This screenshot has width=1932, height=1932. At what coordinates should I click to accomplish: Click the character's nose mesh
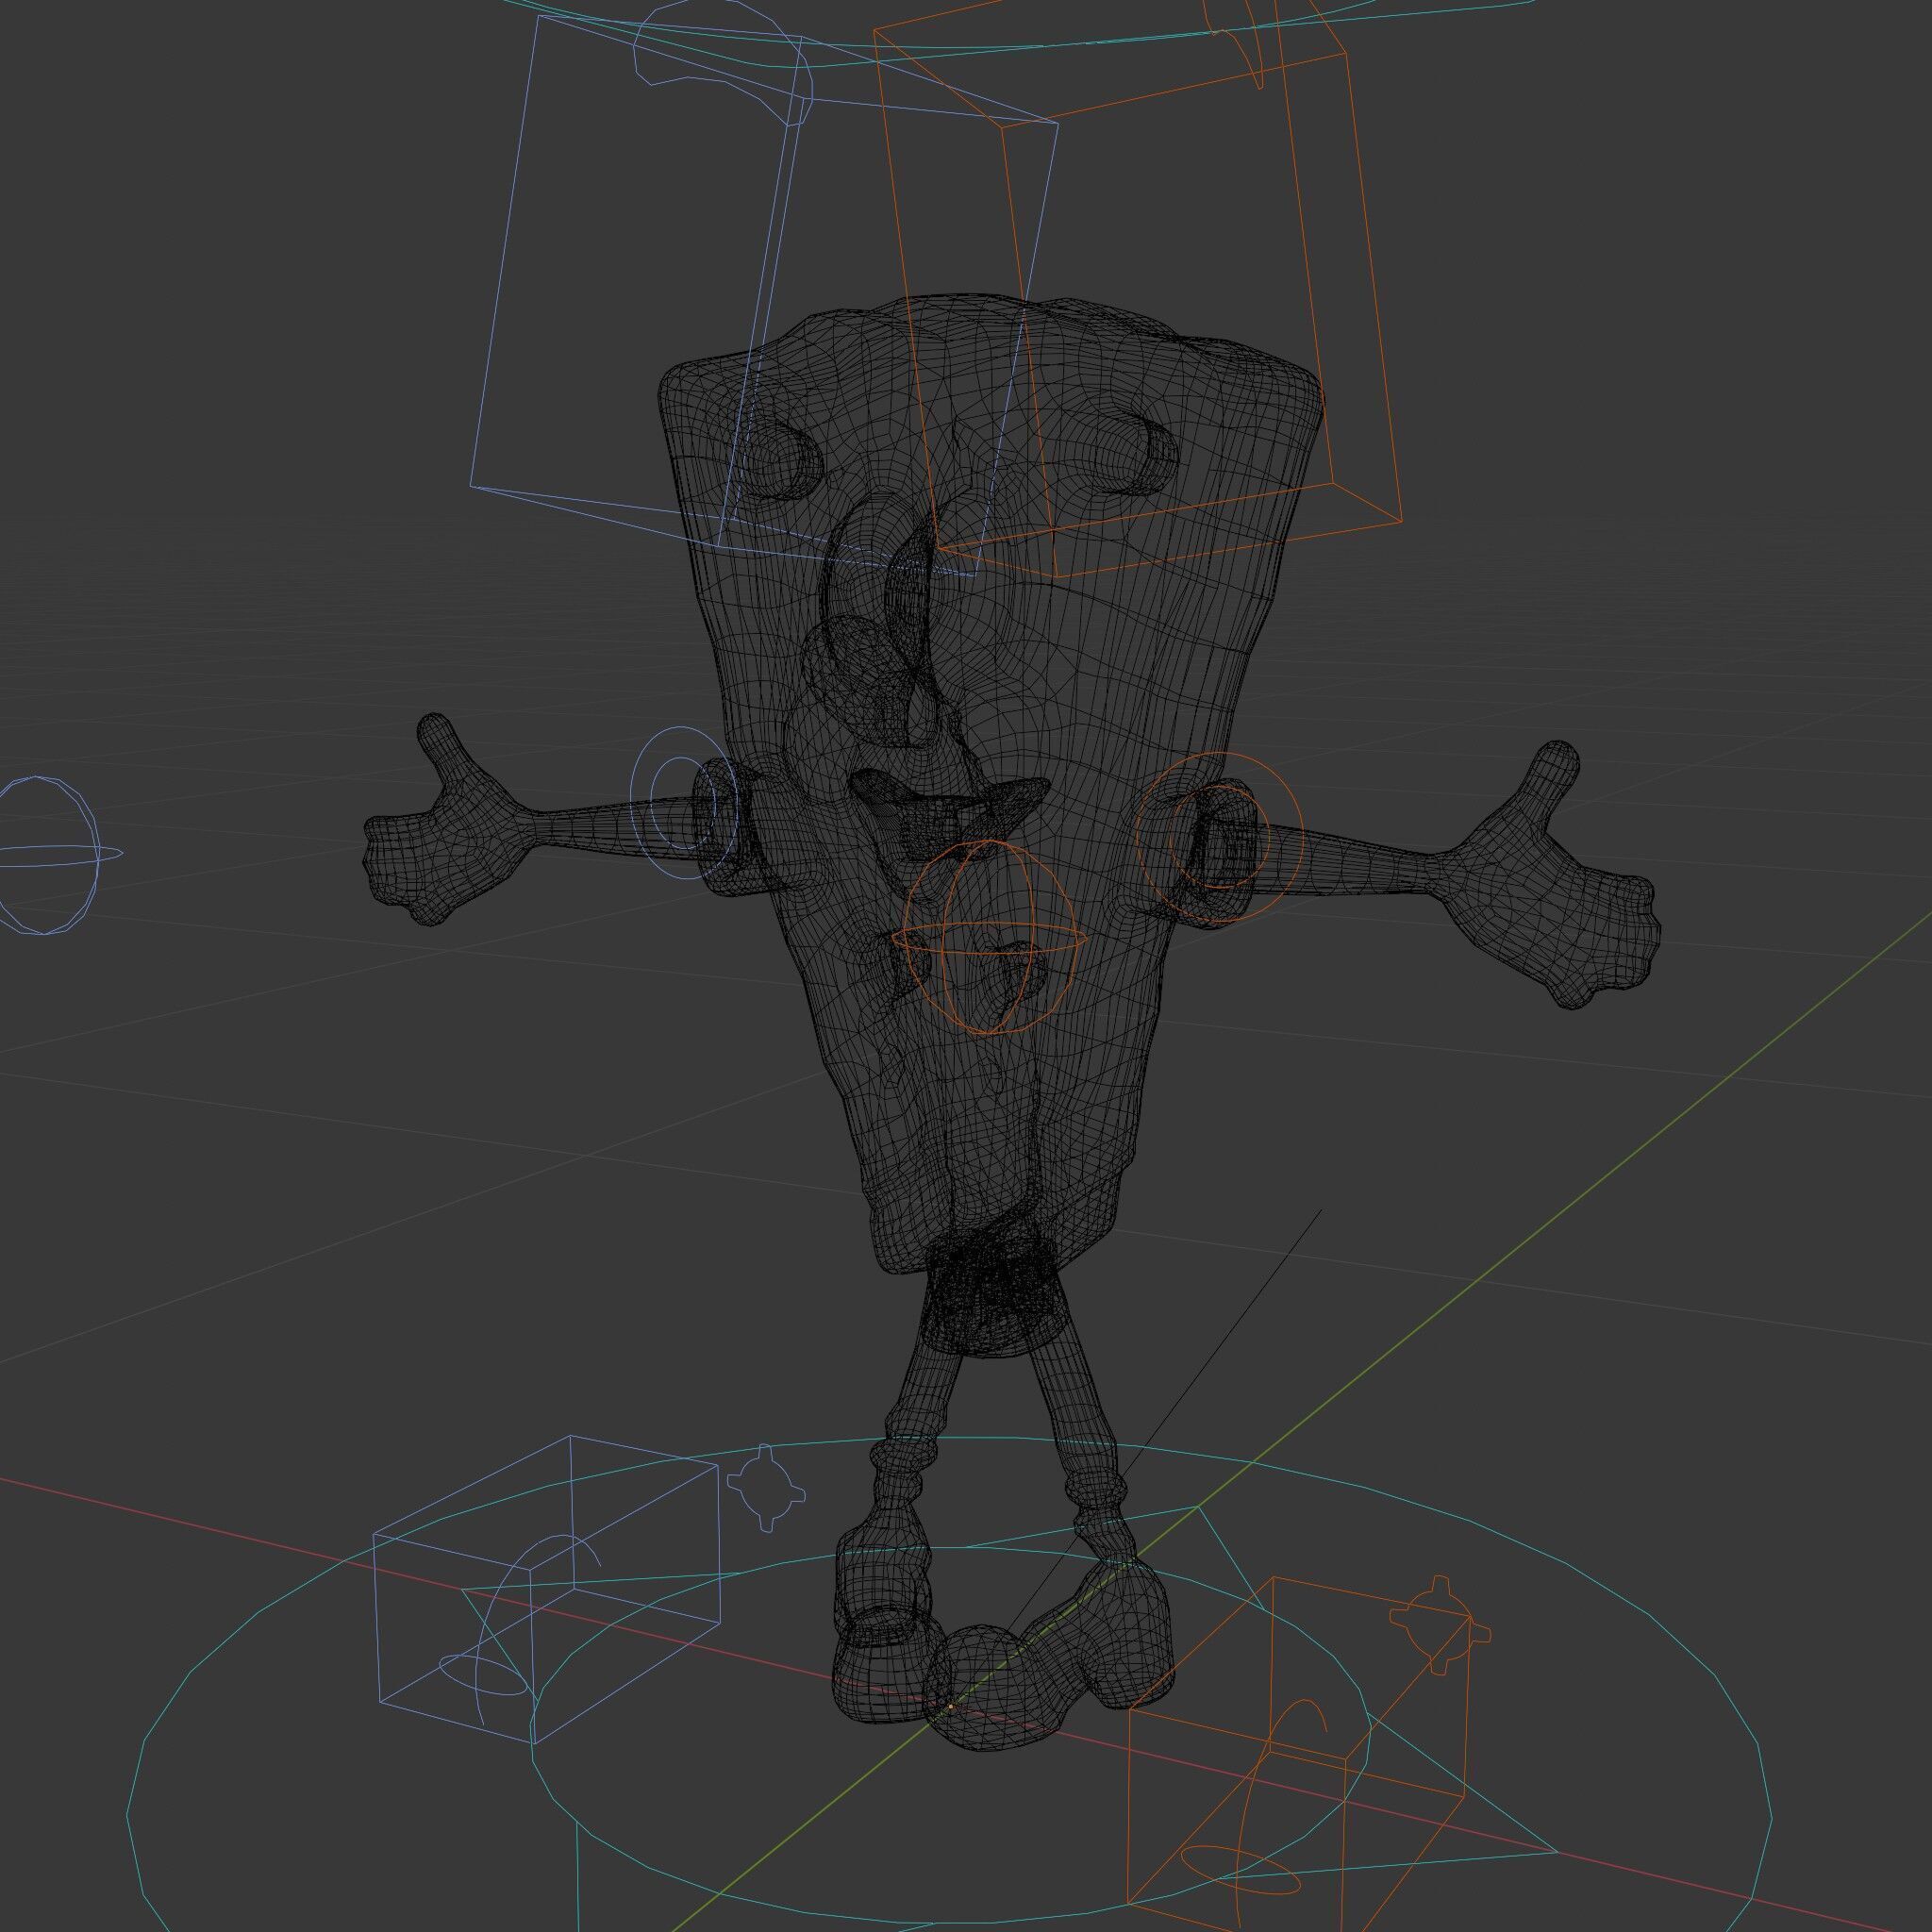point(870,680)
